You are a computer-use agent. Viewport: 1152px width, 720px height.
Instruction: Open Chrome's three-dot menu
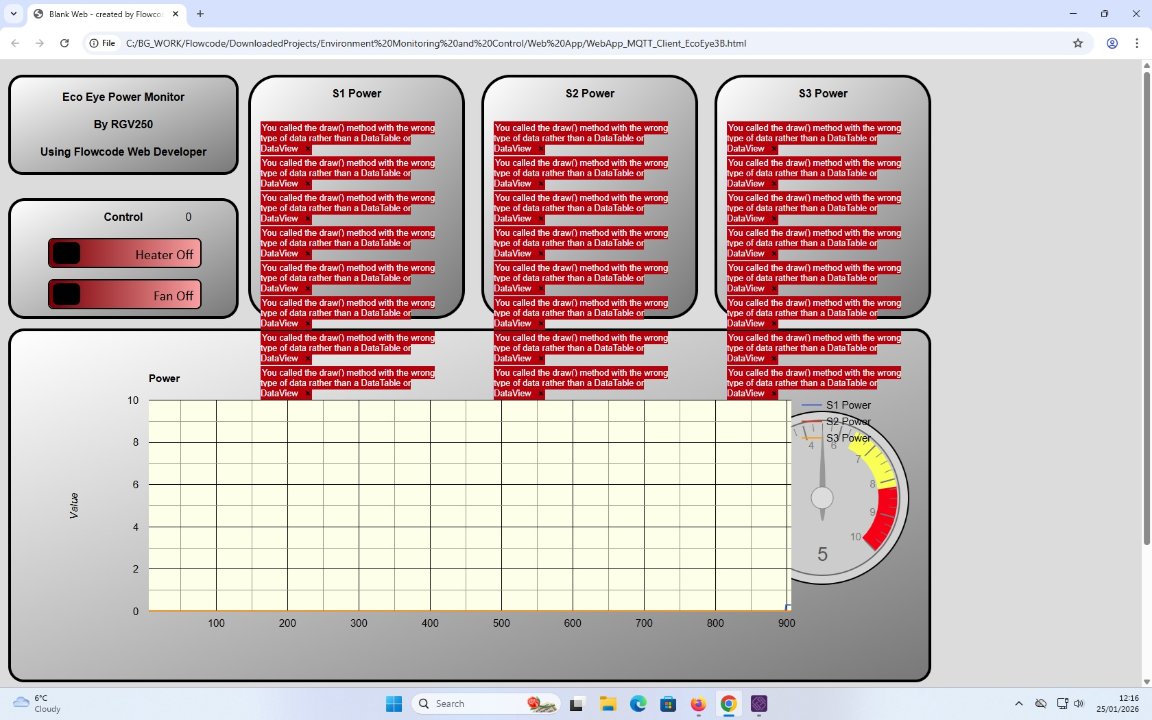[1137, 43]
